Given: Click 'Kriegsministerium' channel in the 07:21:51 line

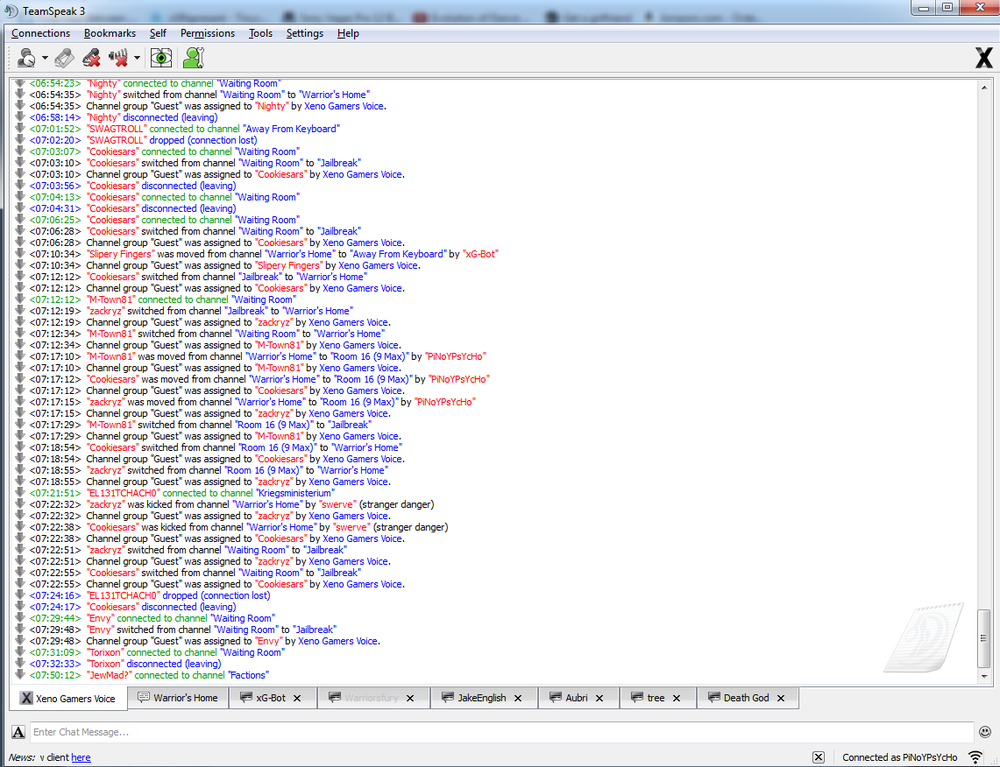Looking at the screenshot, I should coord(295,493).
